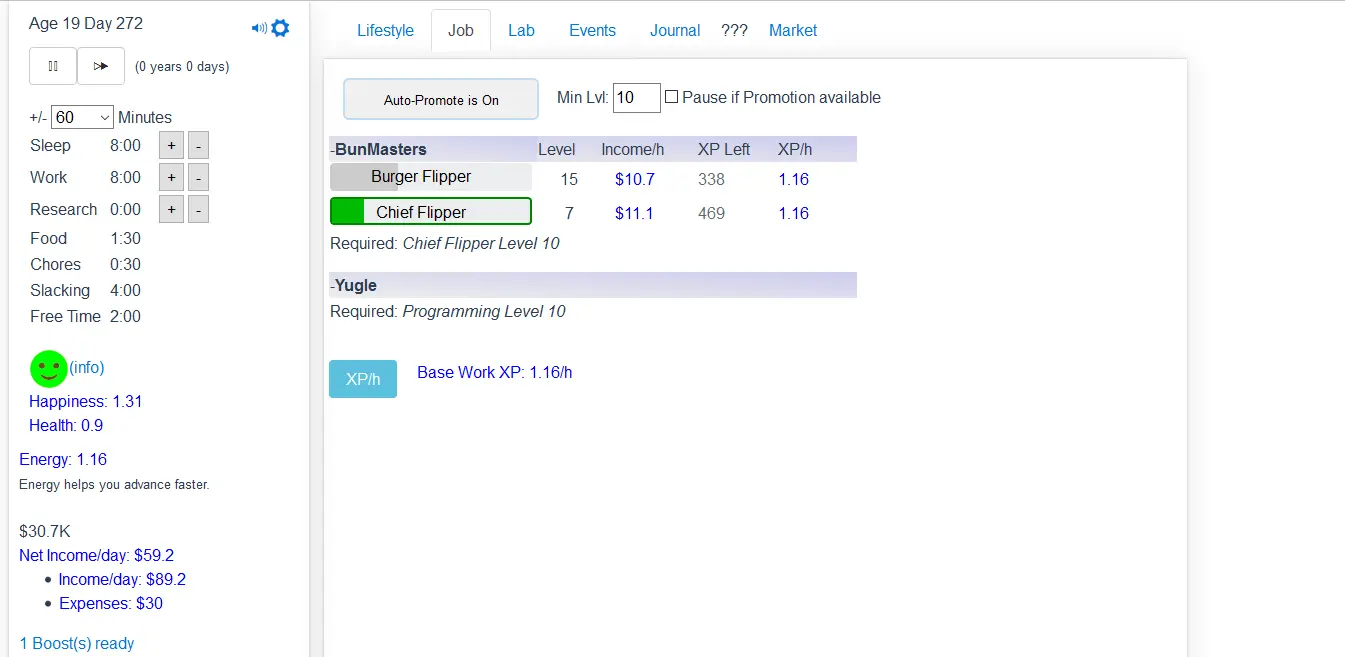The height and width of the screenshot is (657, 1345).
Task: Click the sound speaker icon
Action: 259,28
